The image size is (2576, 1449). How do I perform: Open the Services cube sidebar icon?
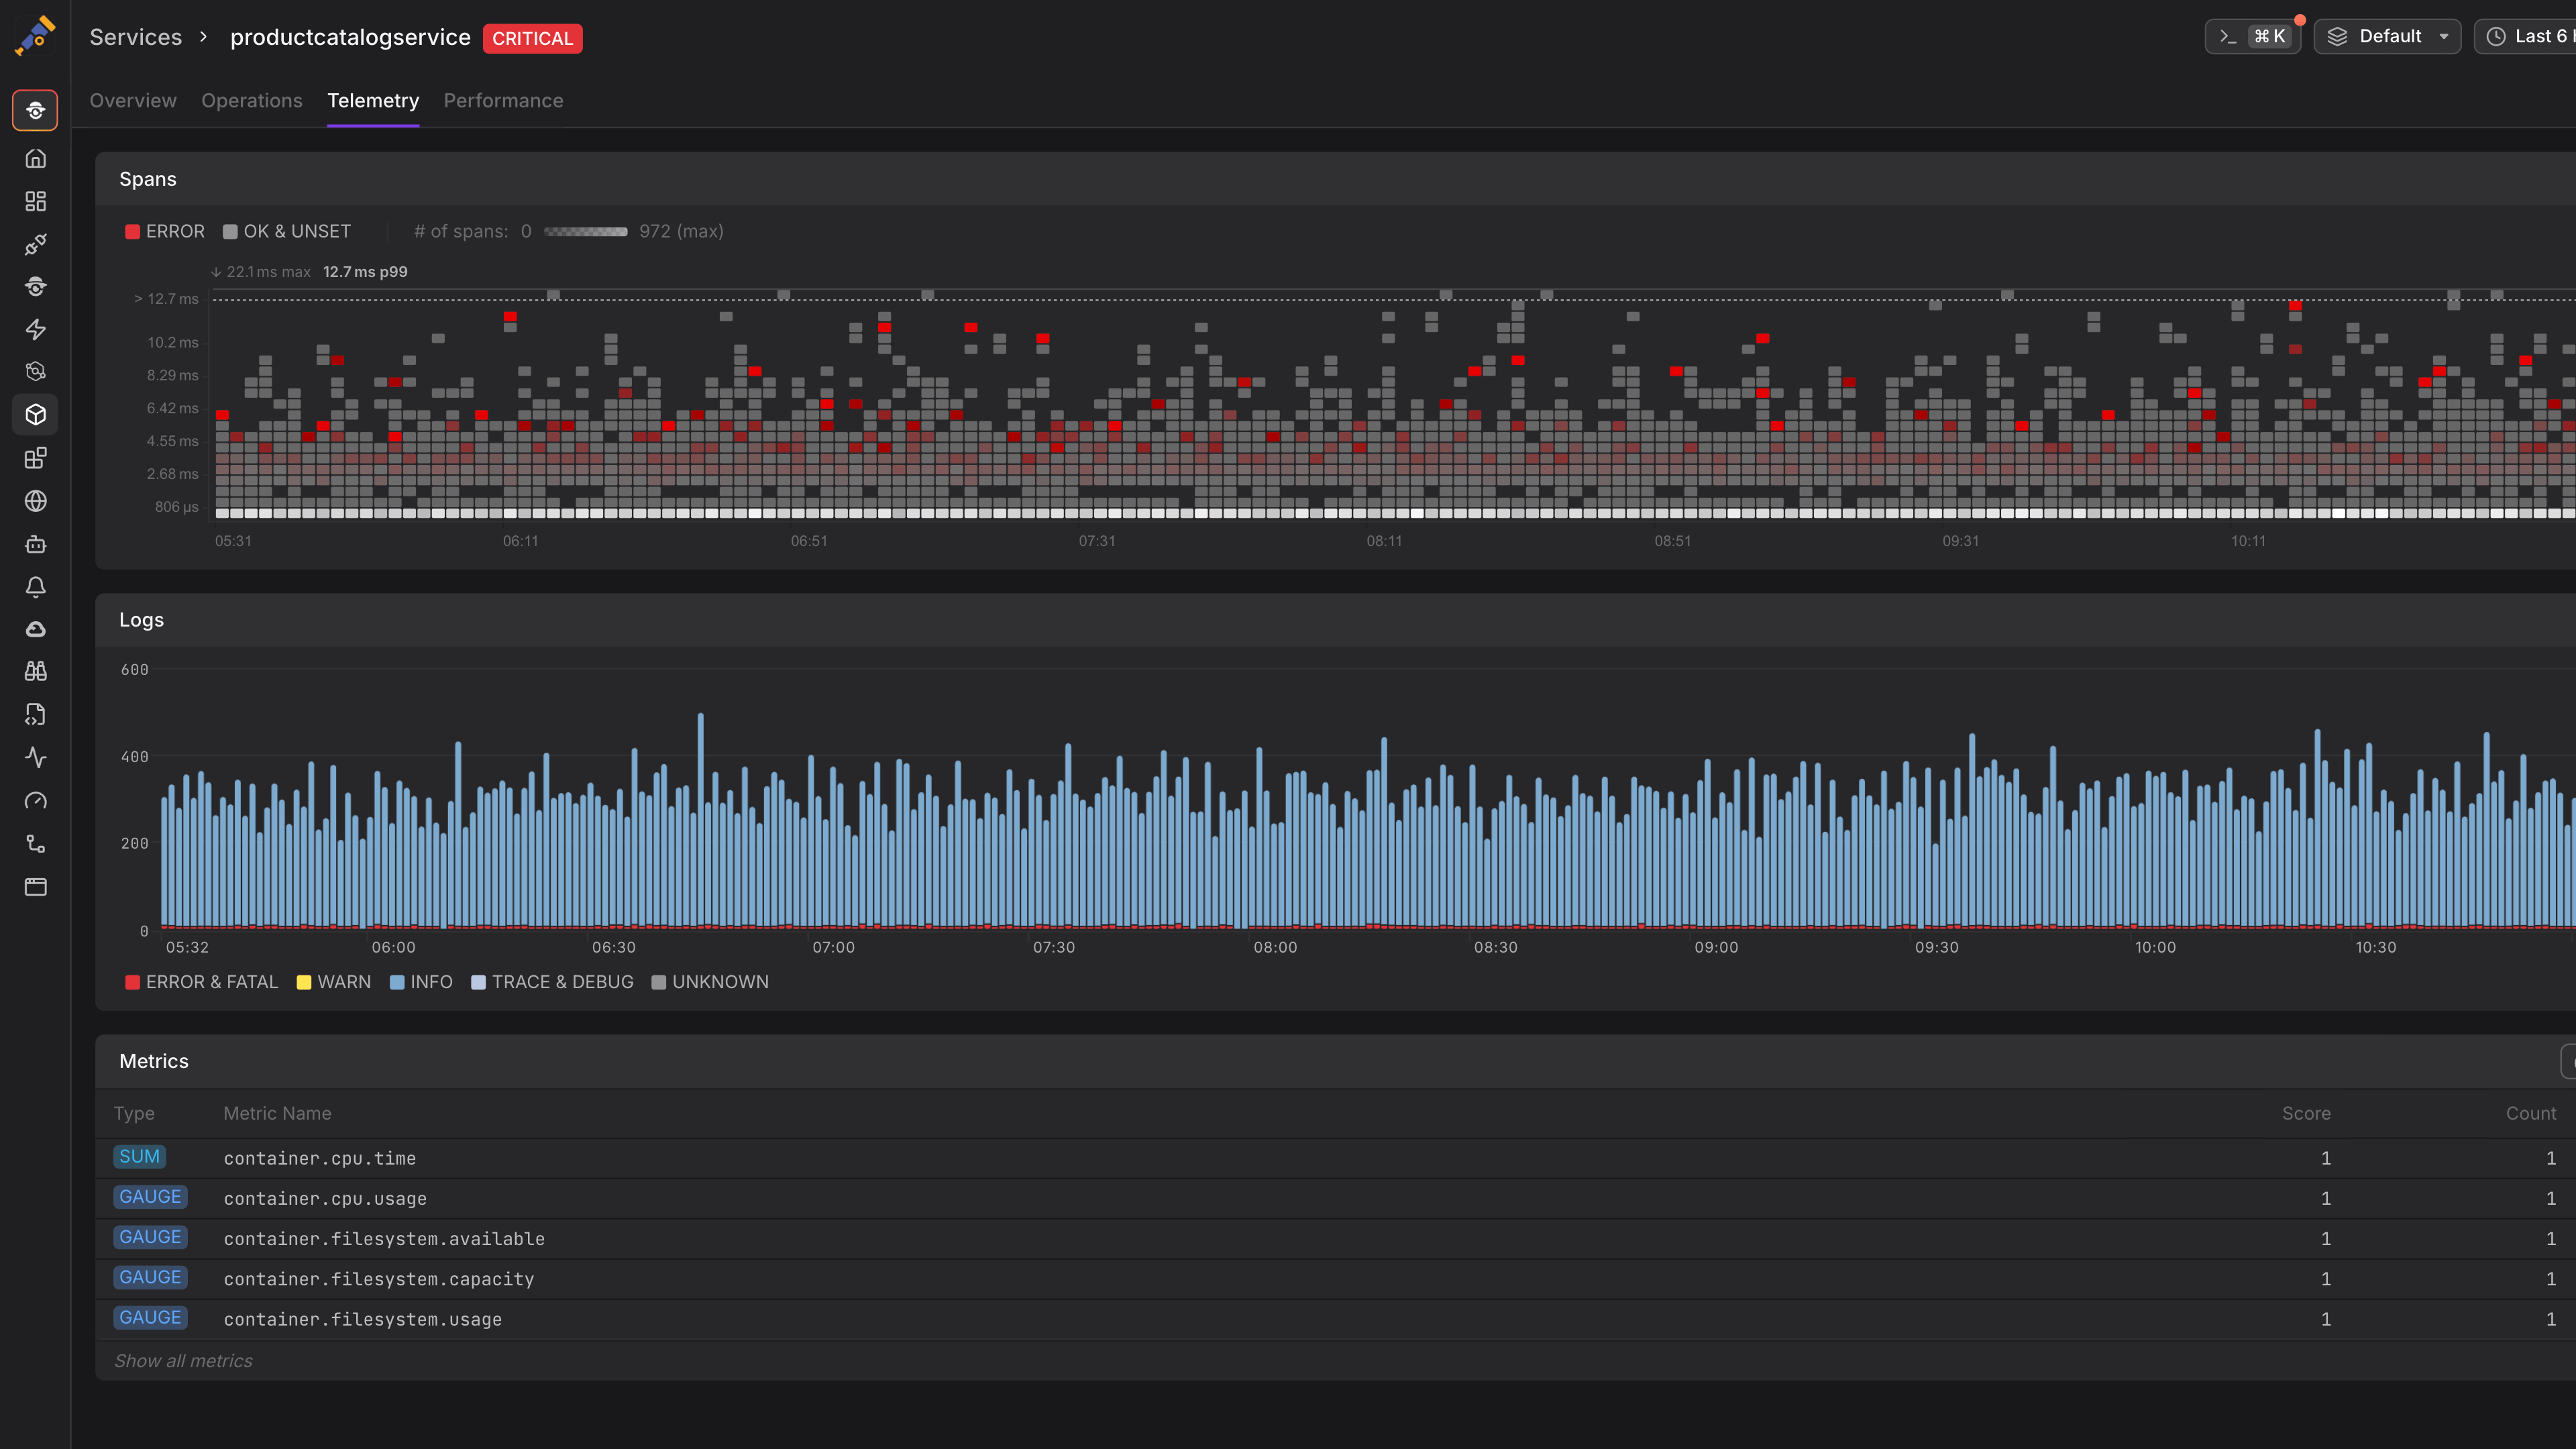pyautogui.click(x=35, y=414)
